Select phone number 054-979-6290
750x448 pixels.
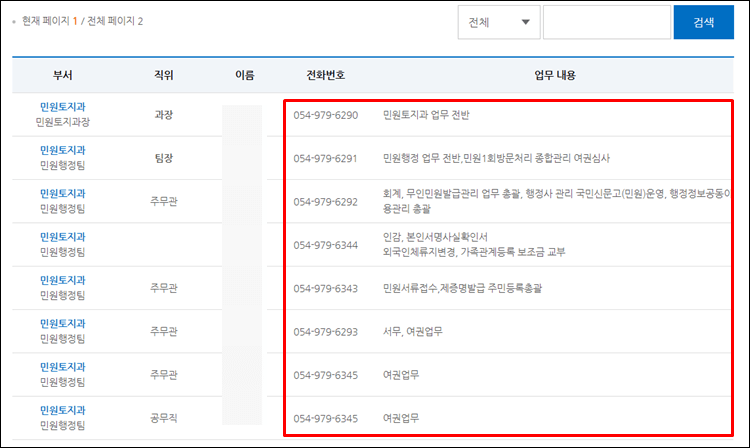pyautogui.click(x=326, y=115)
